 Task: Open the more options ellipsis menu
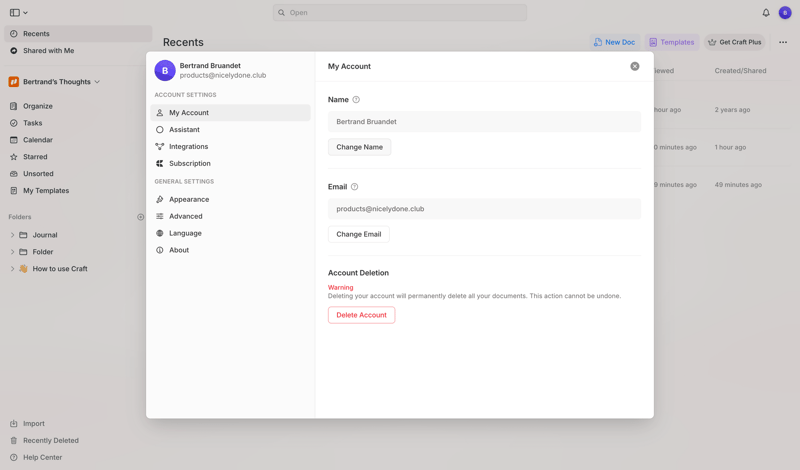(783, 42)
